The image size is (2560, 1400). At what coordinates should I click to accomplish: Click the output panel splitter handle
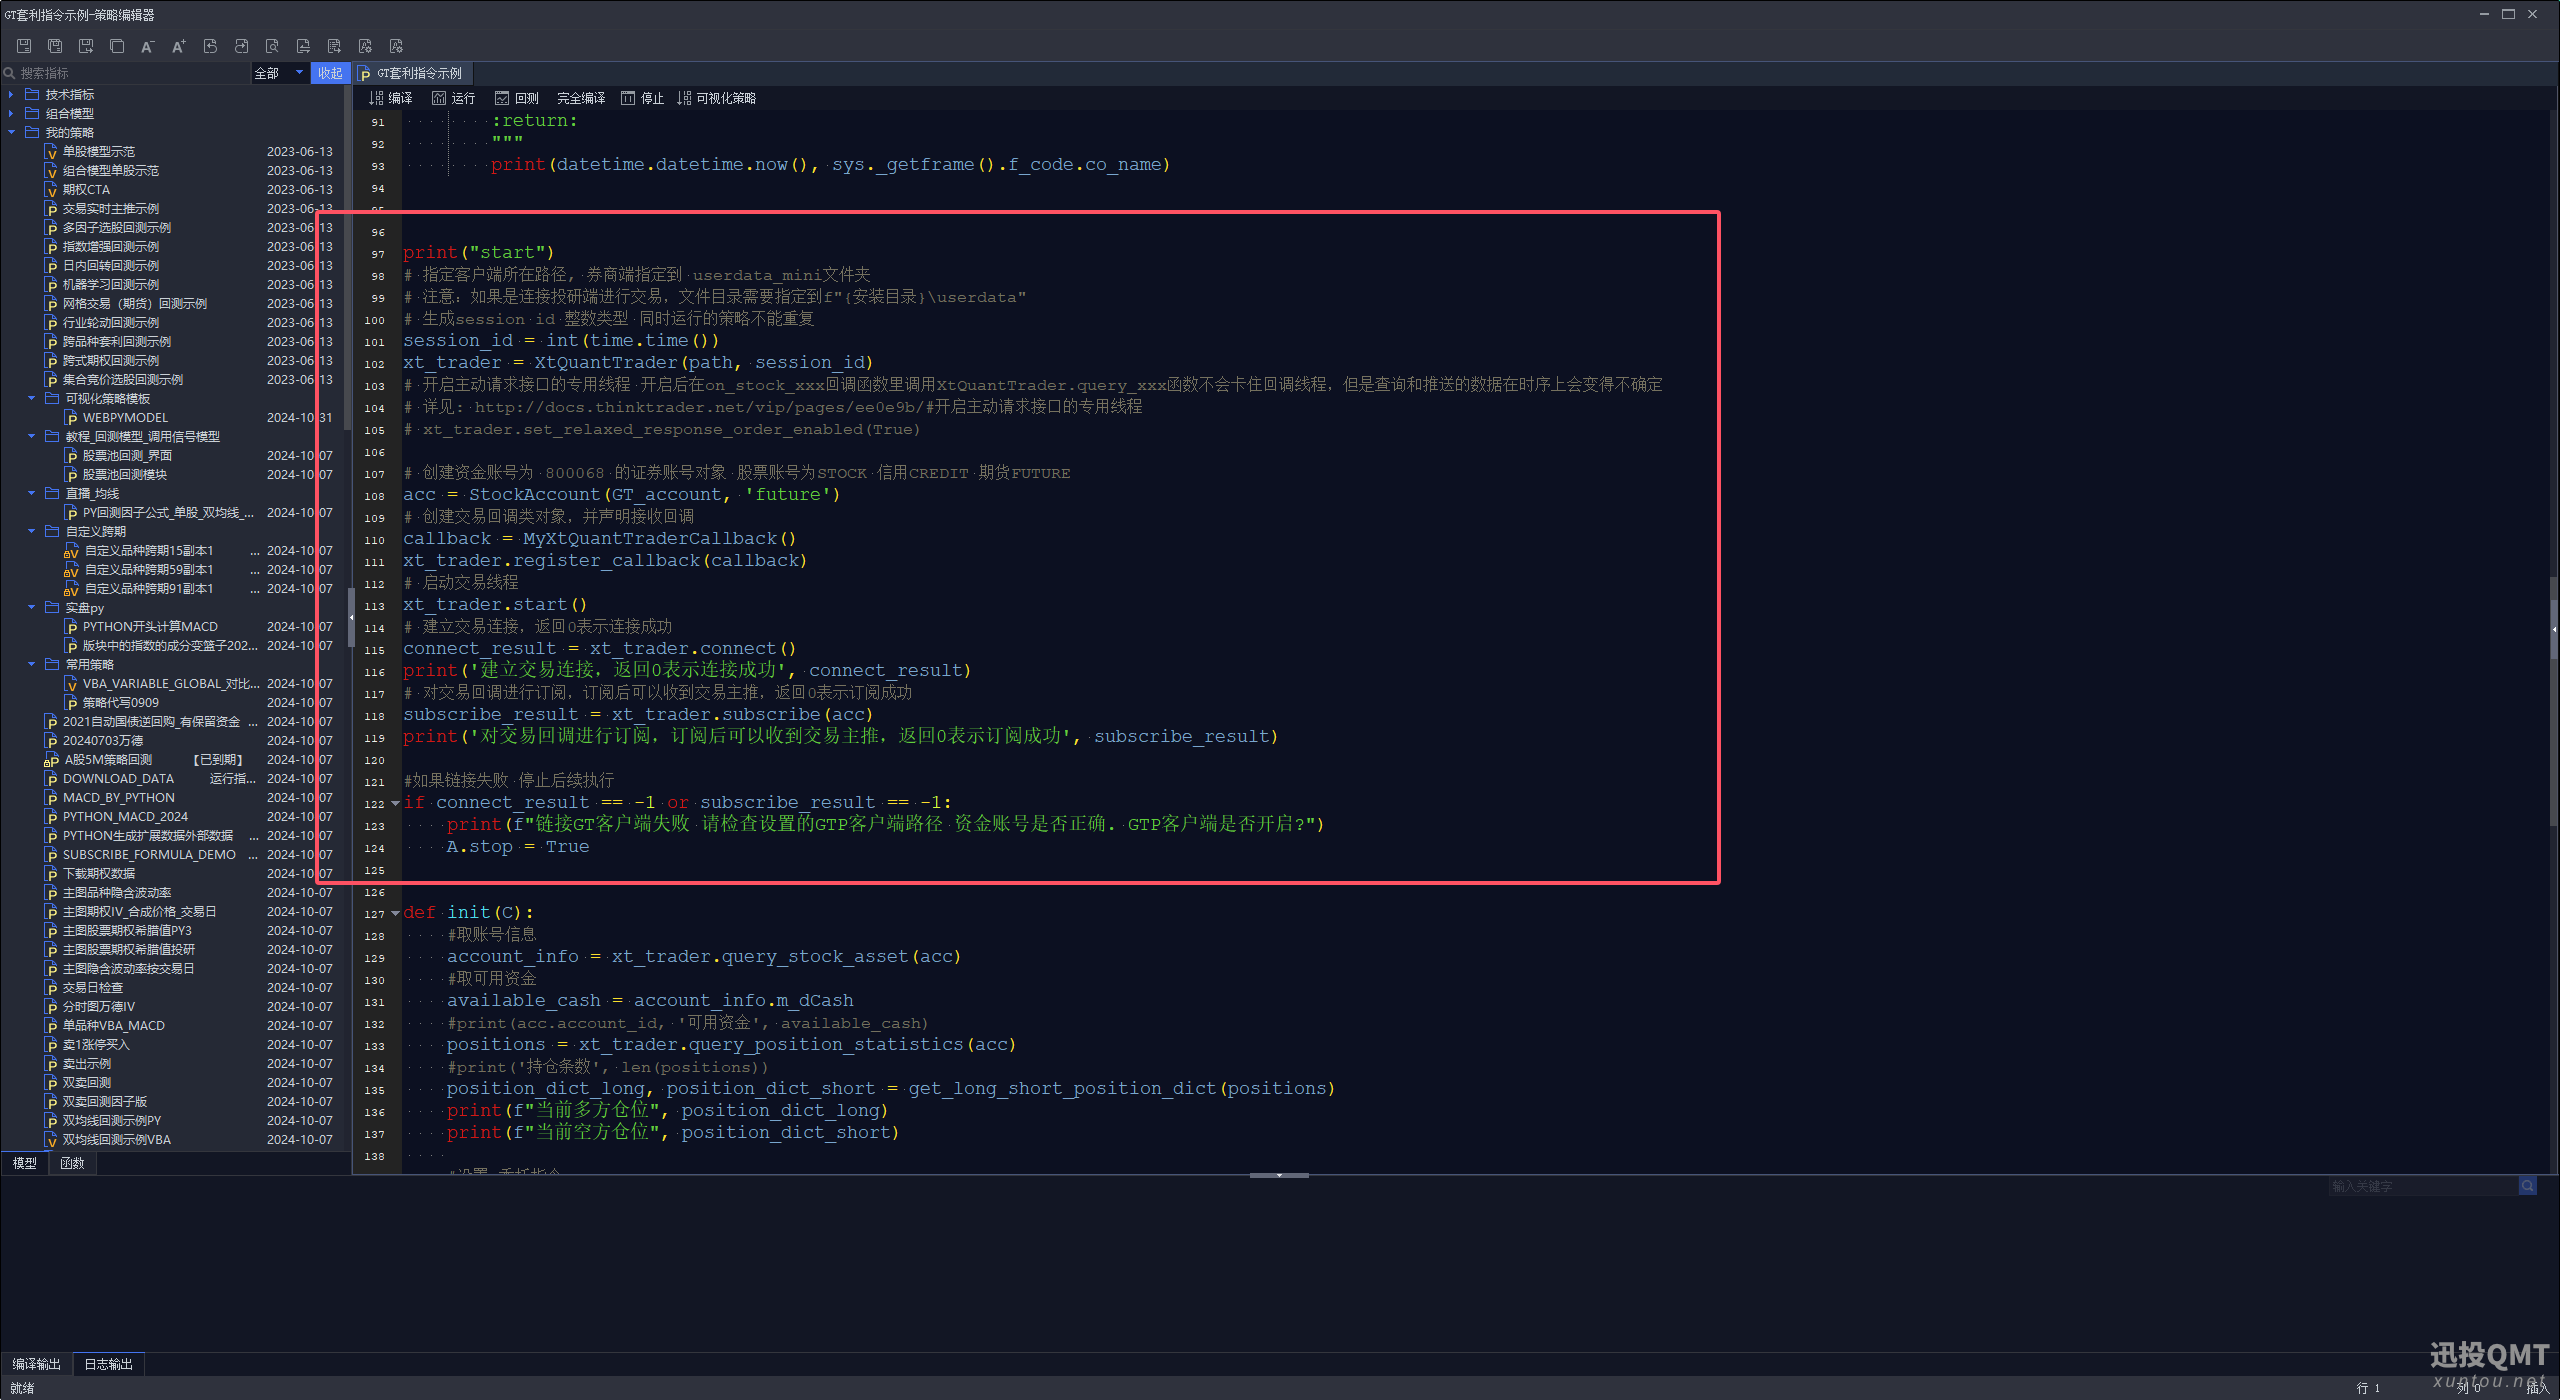point(1279,1175)
